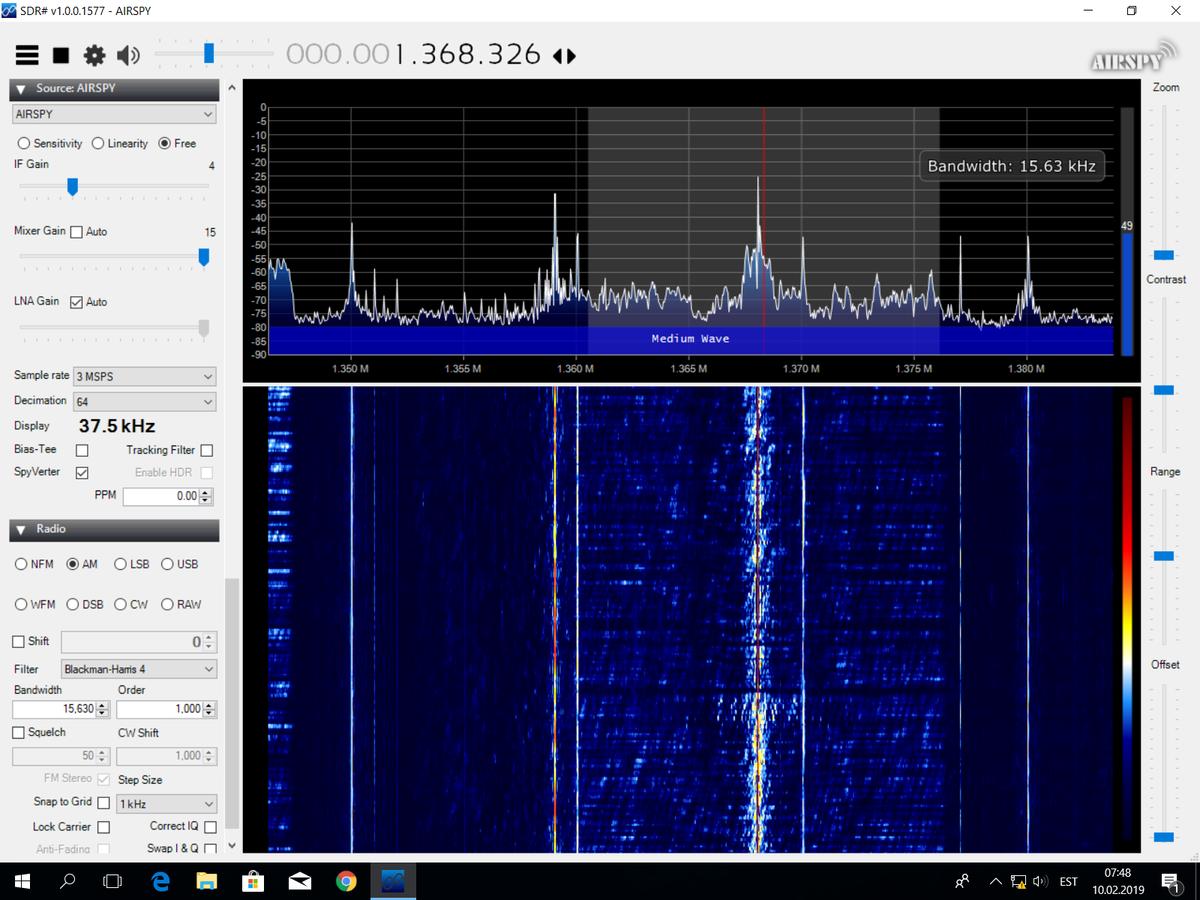Viewport: 1200px width, 900px height.
Task: Select RAW demodulation mode
Action: [167, 604]
